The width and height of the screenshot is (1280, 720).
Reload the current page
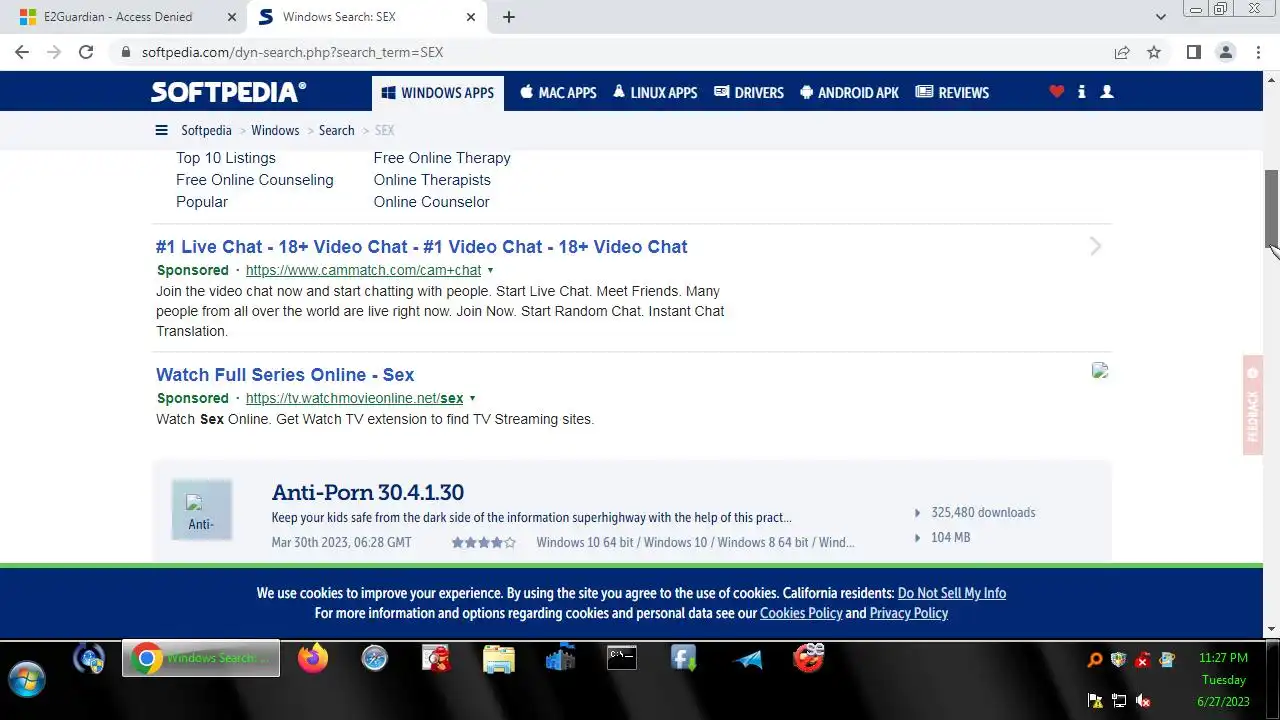coord(86,52)
